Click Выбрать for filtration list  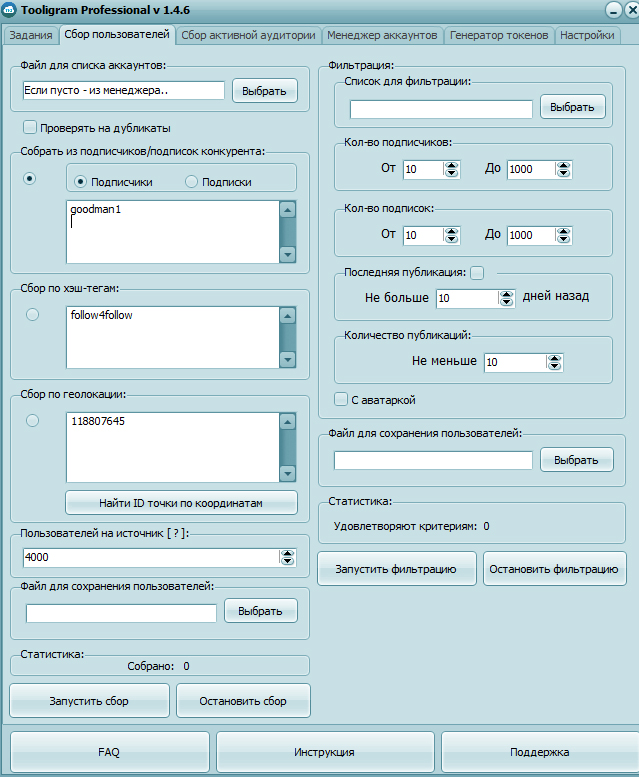tap(573, 107)
